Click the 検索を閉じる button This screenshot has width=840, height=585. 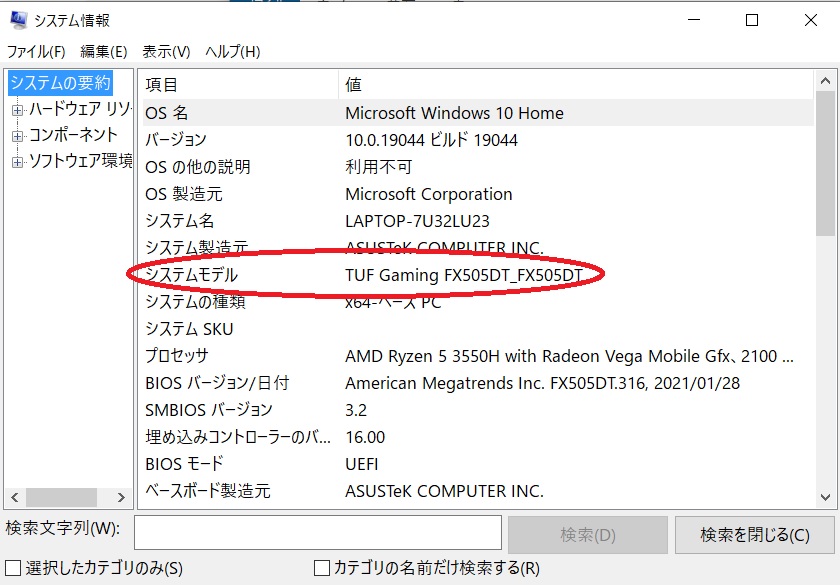(x=753, y=534)
